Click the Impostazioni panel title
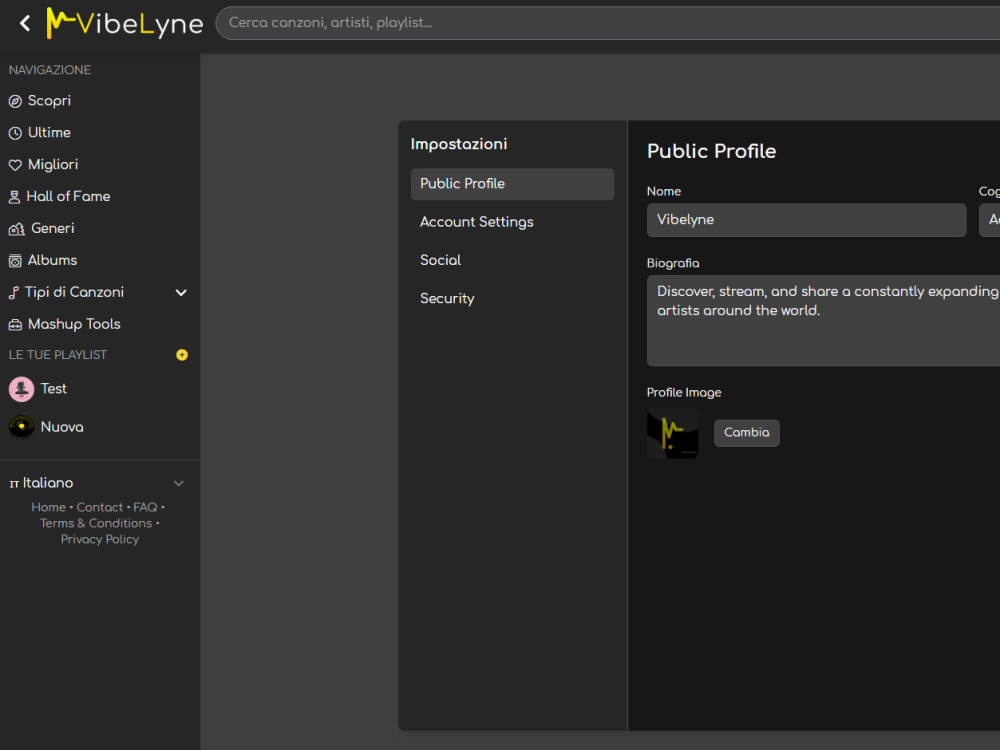 459,144
